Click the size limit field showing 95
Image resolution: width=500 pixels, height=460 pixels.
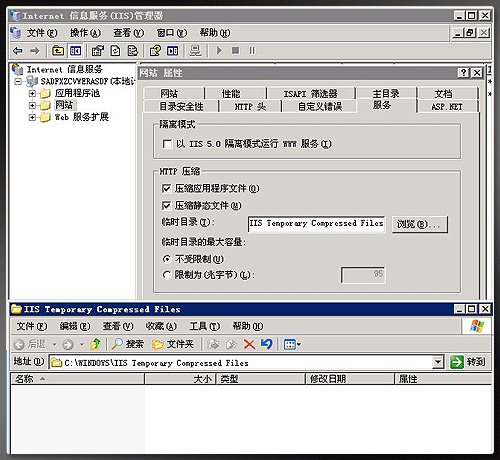pos(363,275)
